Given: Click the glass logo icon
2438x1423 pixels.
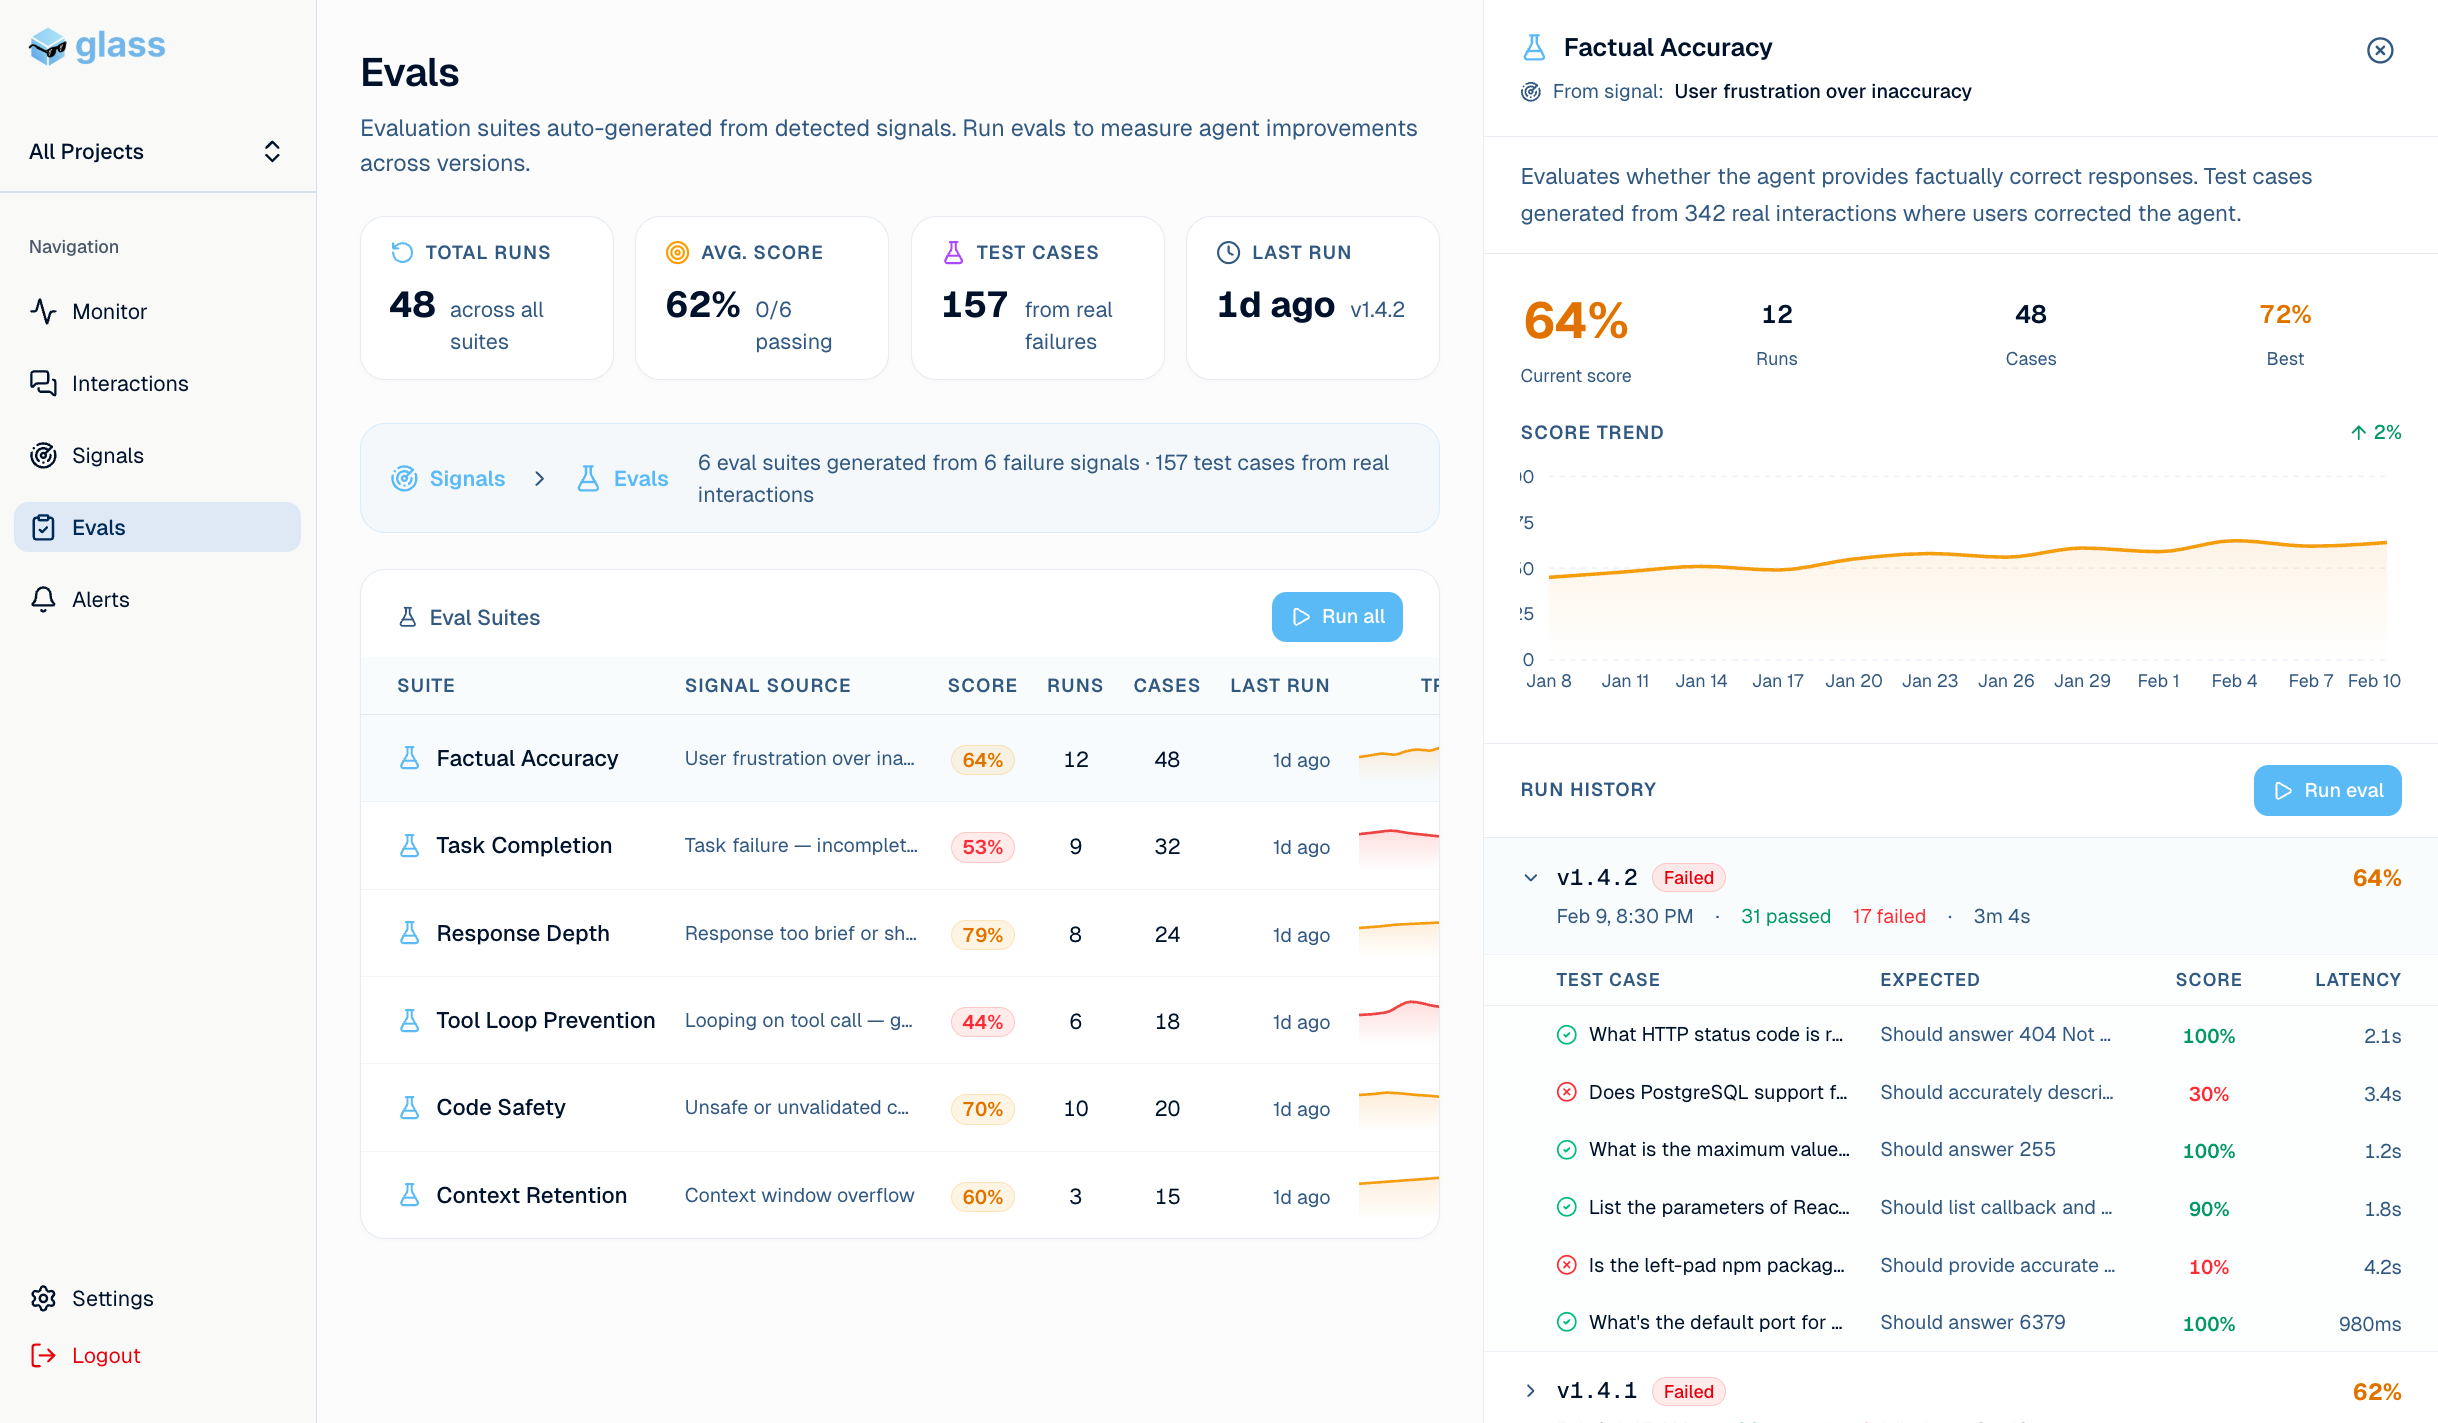Looking at the screenshot, I should (47, 46).
